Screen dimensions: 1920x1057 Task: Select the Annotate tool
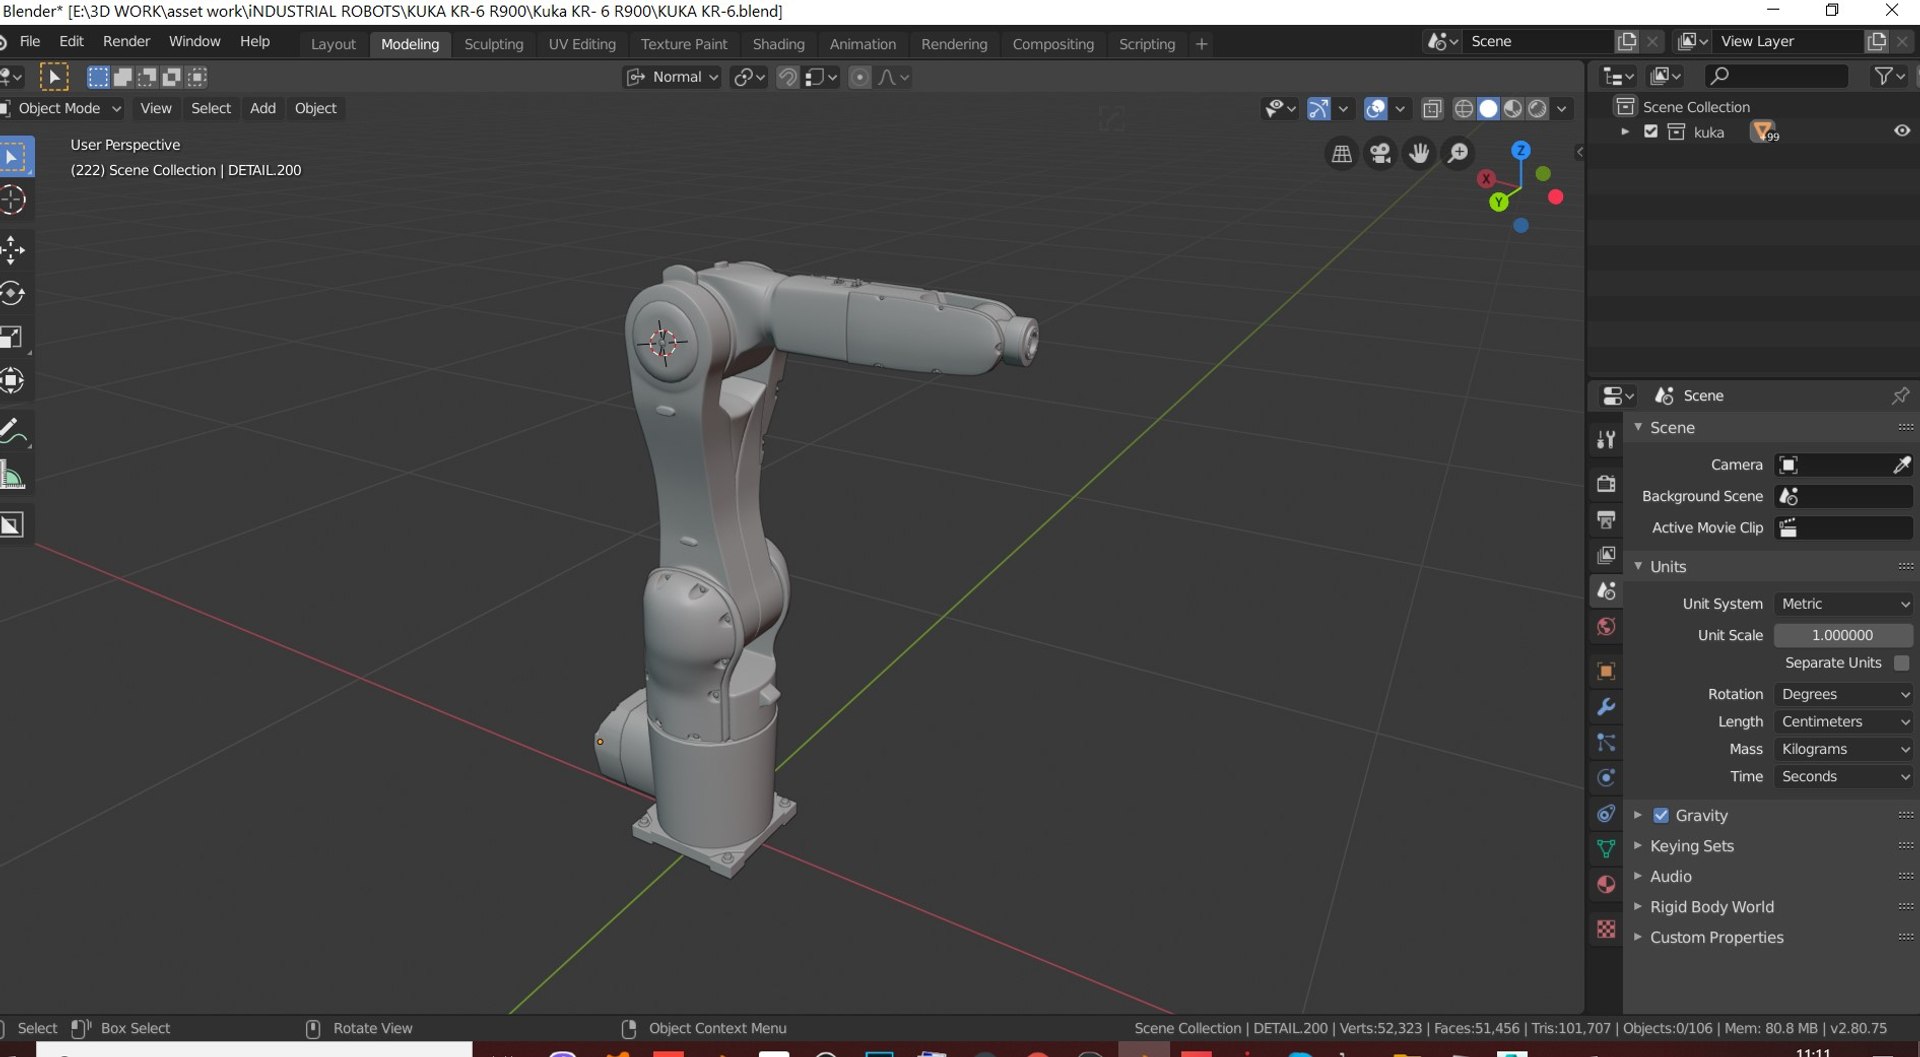(13, 431)
